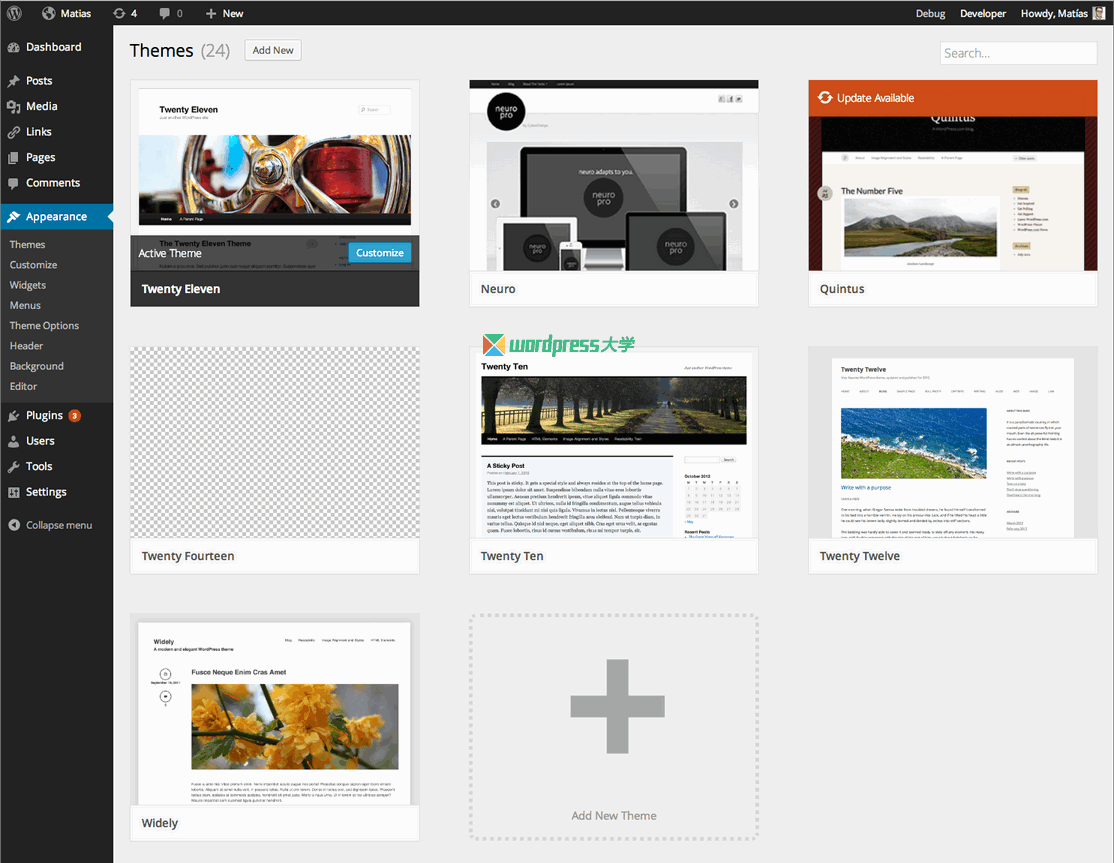Screen dimensions: 1114x863
Task: Open the Menus submenu item
Action: pos(26,305)
